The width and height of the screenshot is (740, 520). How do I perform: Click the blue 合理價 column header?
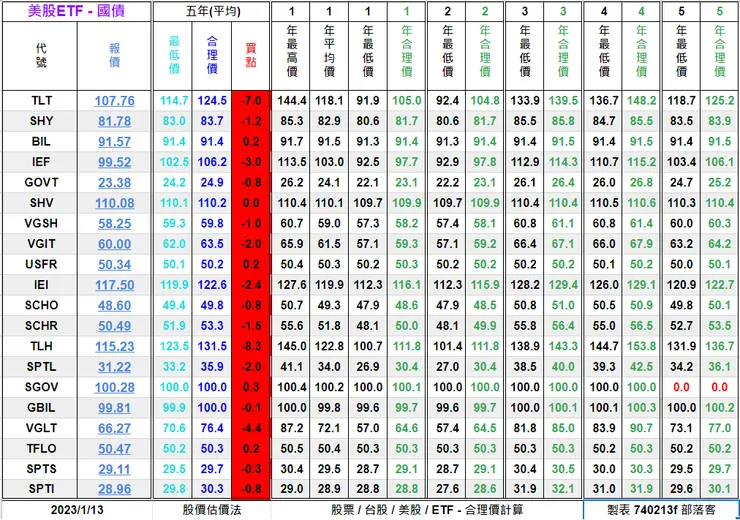(212, 56)
